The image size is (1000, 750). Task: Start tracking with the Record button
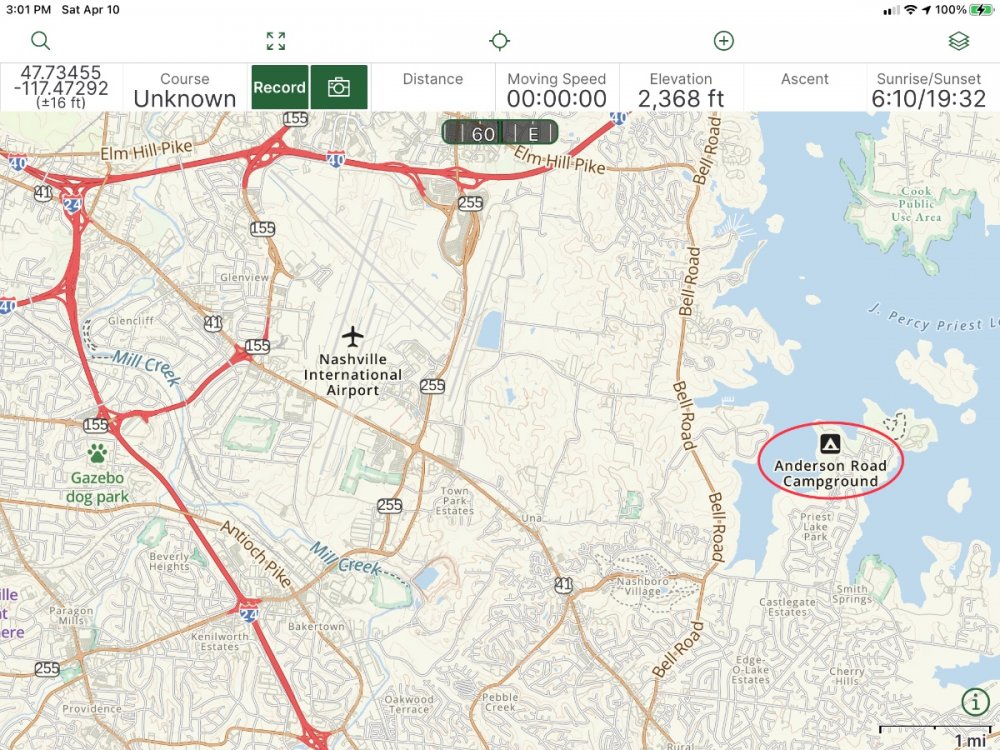pyautogui.click(x=280, y=87)
